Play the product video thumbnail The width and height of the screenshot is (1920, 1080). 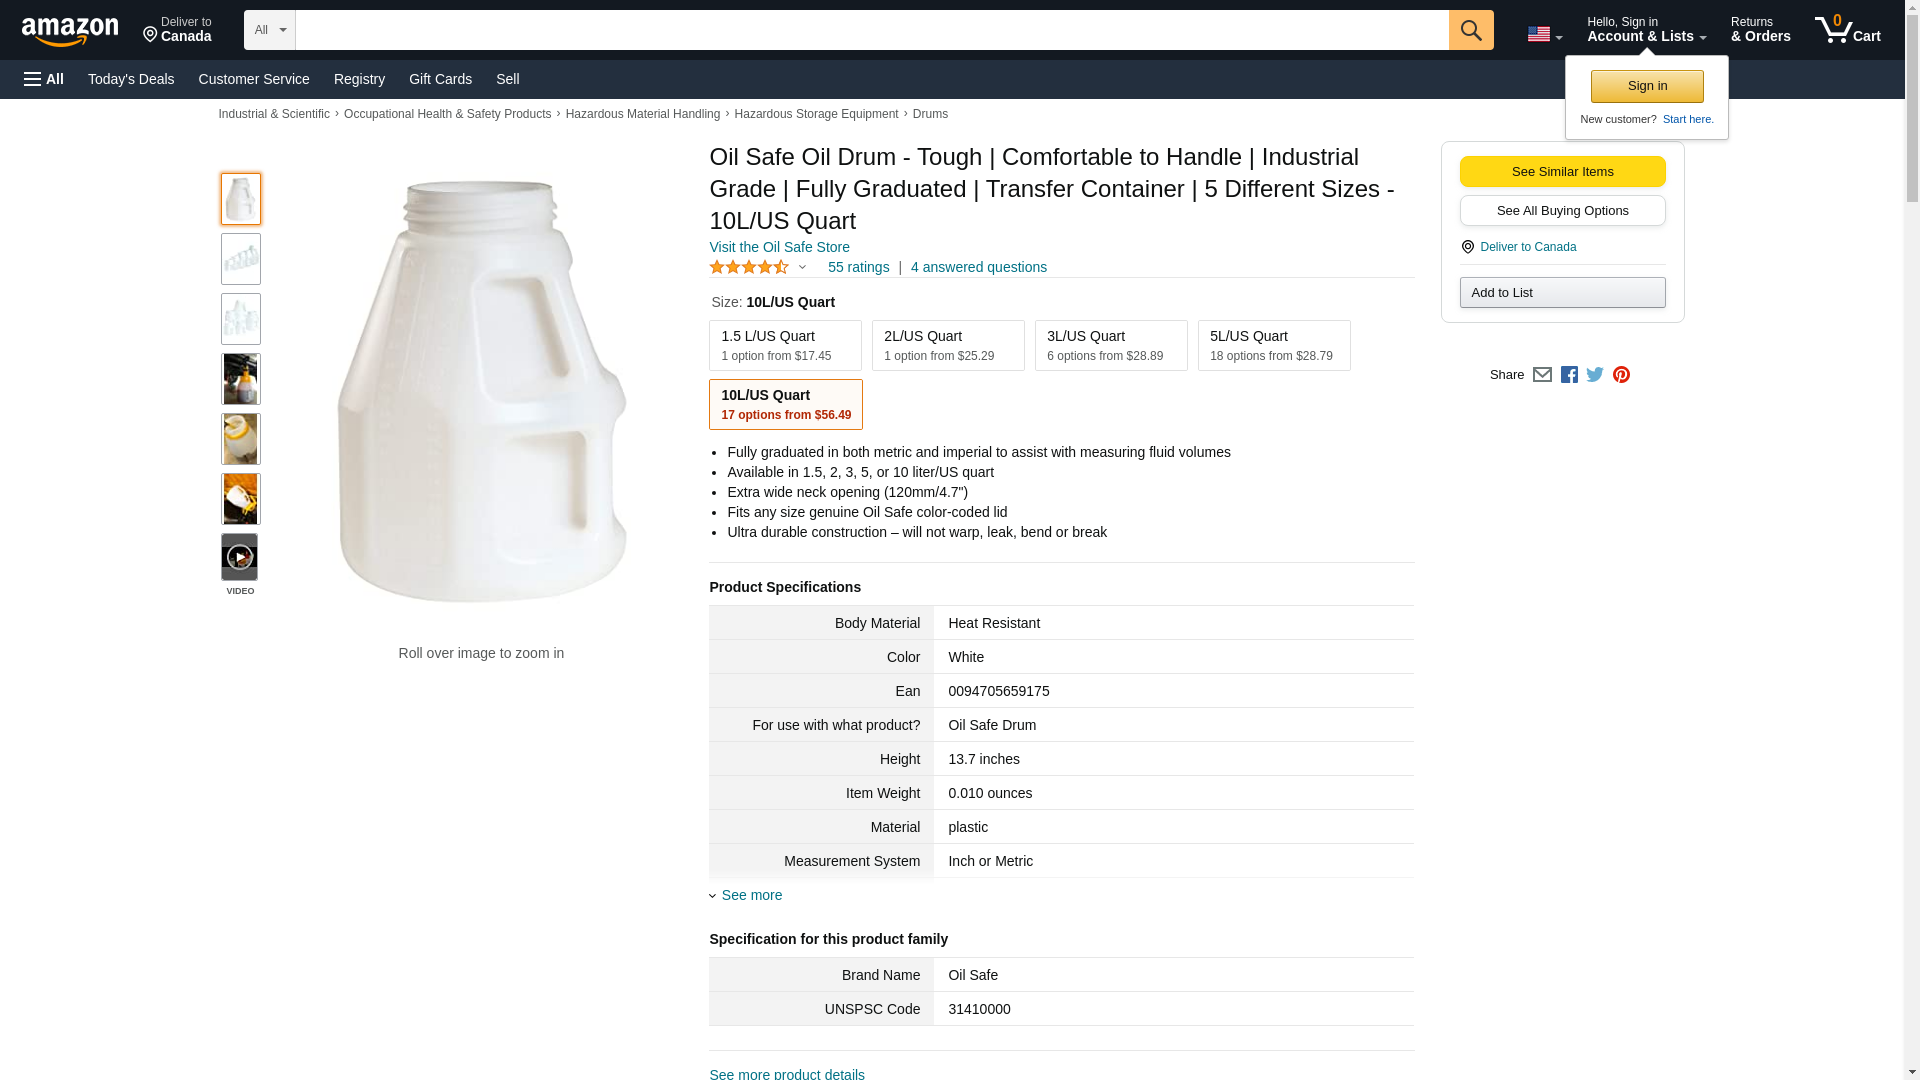(240, 557)
